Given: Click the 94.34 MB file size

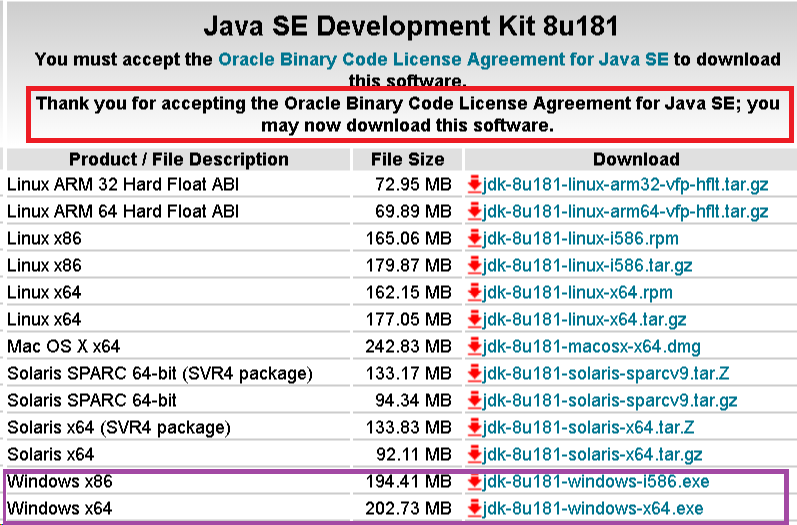Looking at the screenshot, I should point(413,400).
